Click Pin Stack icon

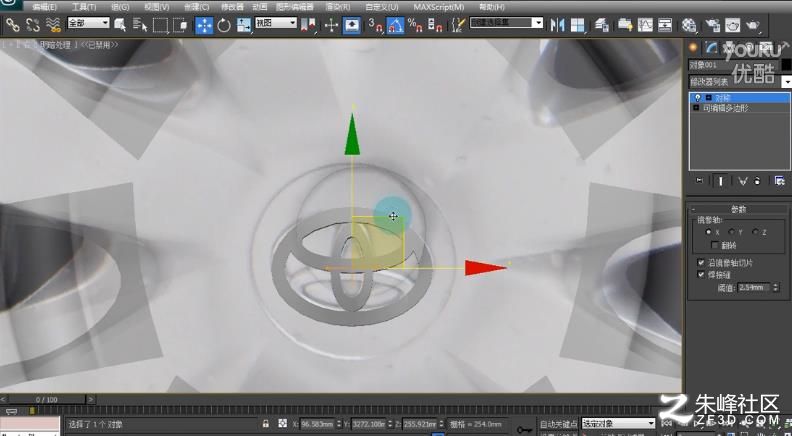point(699,181)
